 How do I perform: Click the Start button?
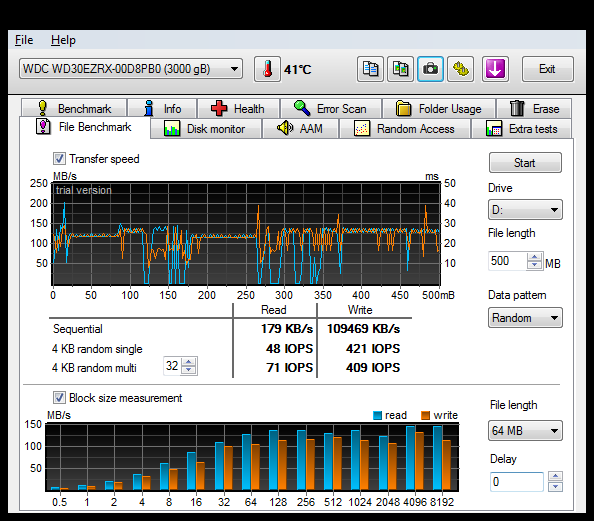[x=525, y=163]
